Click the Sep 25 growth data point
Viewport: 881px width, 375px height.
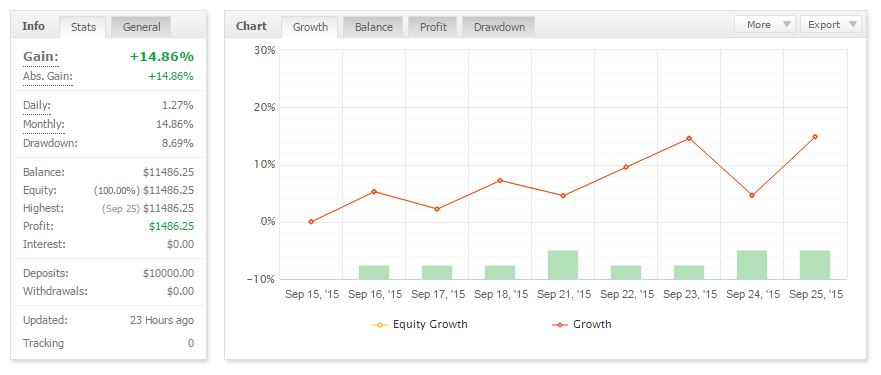[x=815, y=137]
